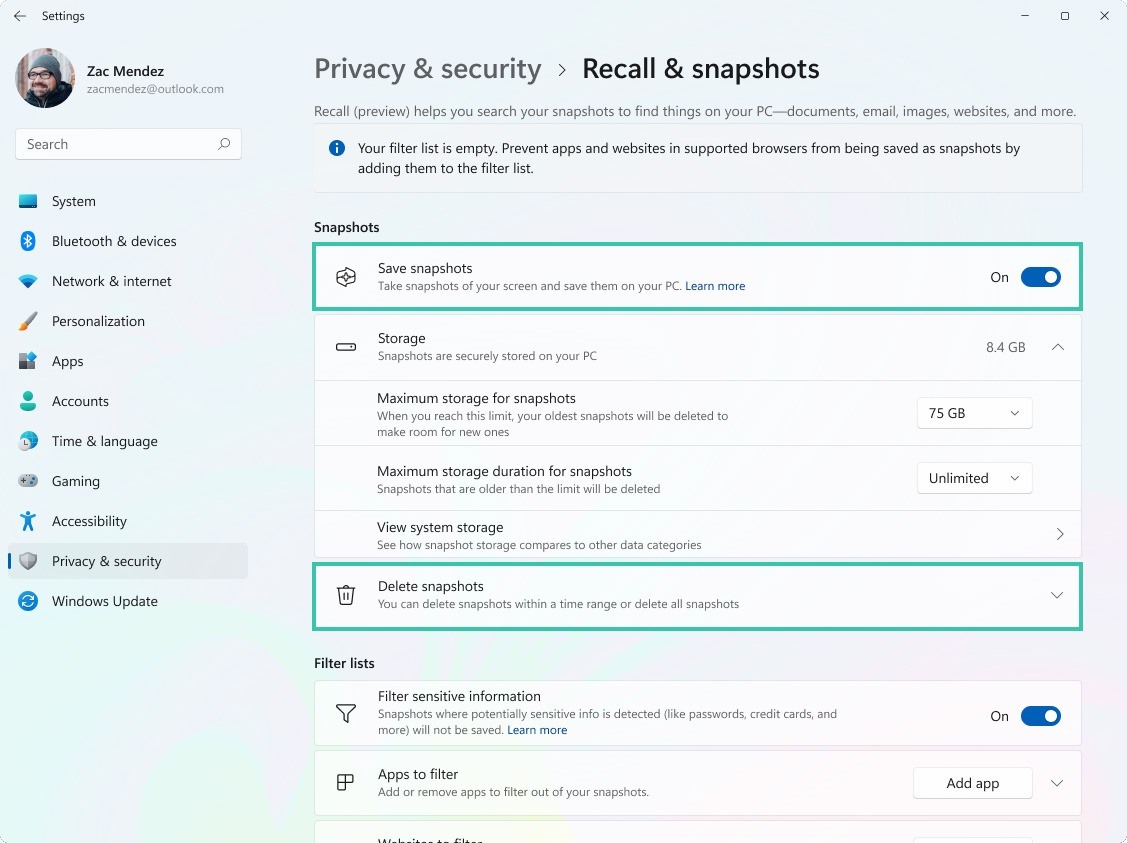Select the Gaming controller icon
Image resolution: width=1127 pixels, height=843 pixels.
27,481
